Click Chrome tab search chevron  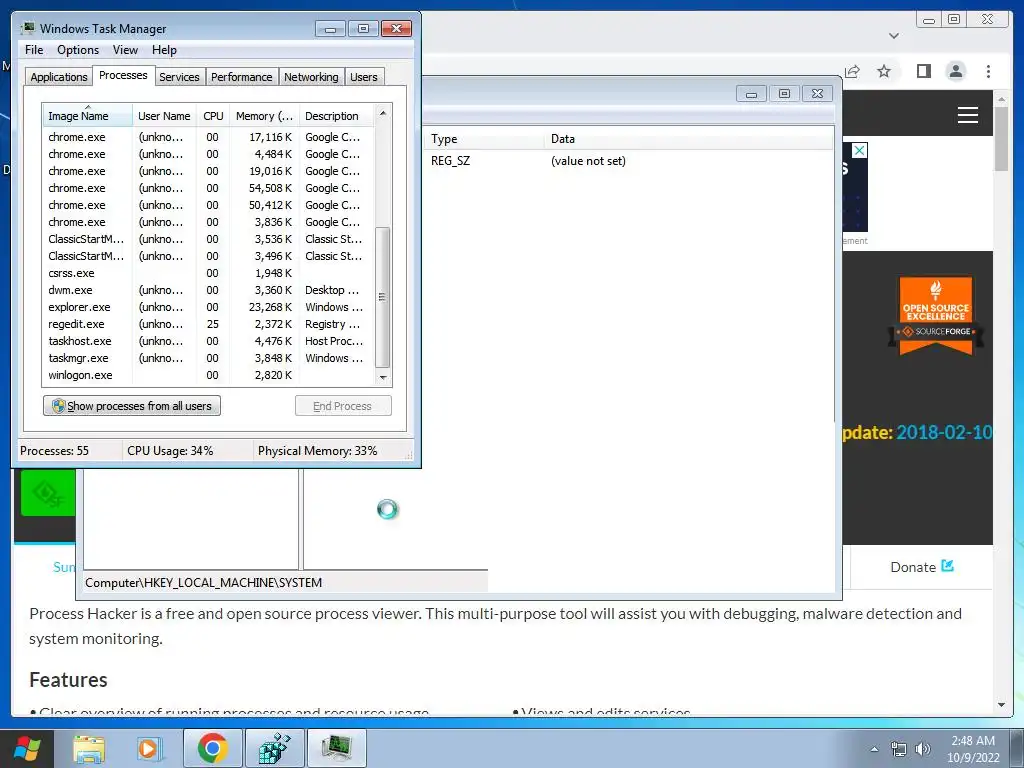pyautogui.click(x=894, y=36)
